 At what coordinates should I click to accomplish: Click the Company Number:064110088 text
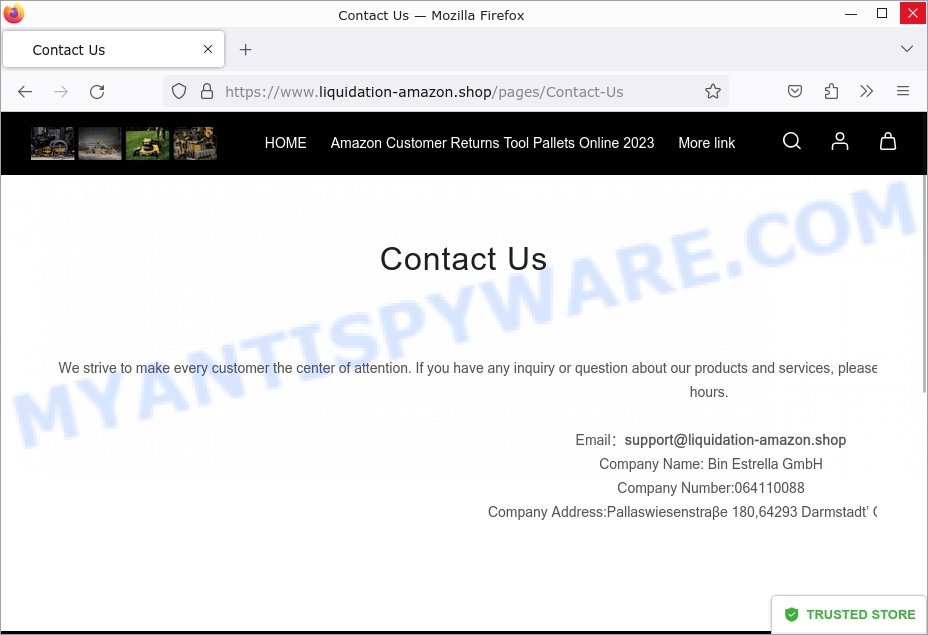pyautogui.click(x=711, y=488)
